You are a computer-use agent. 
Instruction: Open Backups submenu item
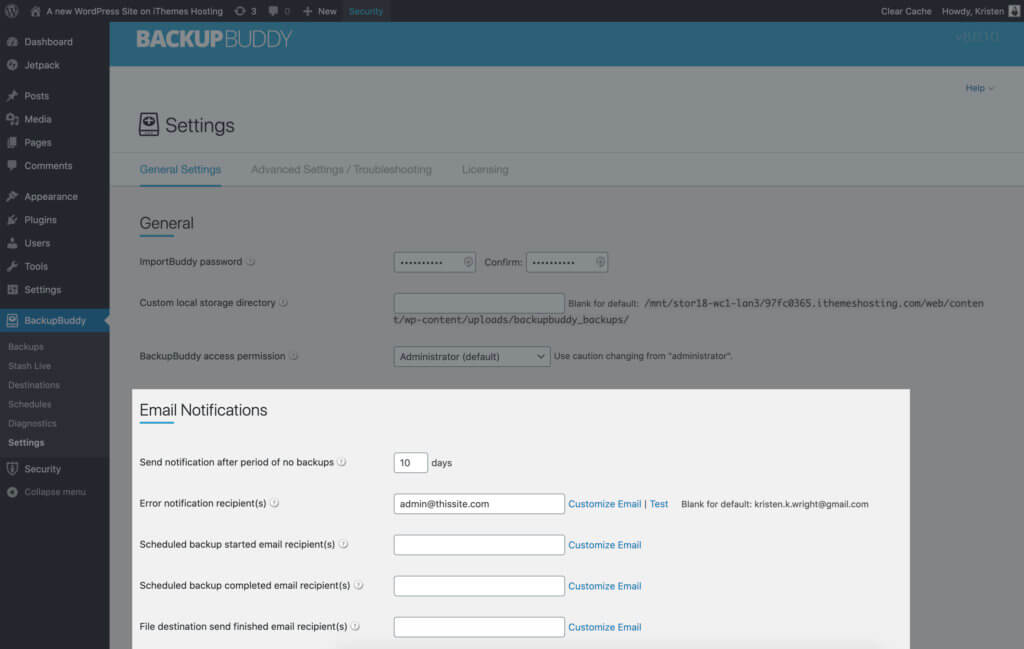click(x=26, y=347)
